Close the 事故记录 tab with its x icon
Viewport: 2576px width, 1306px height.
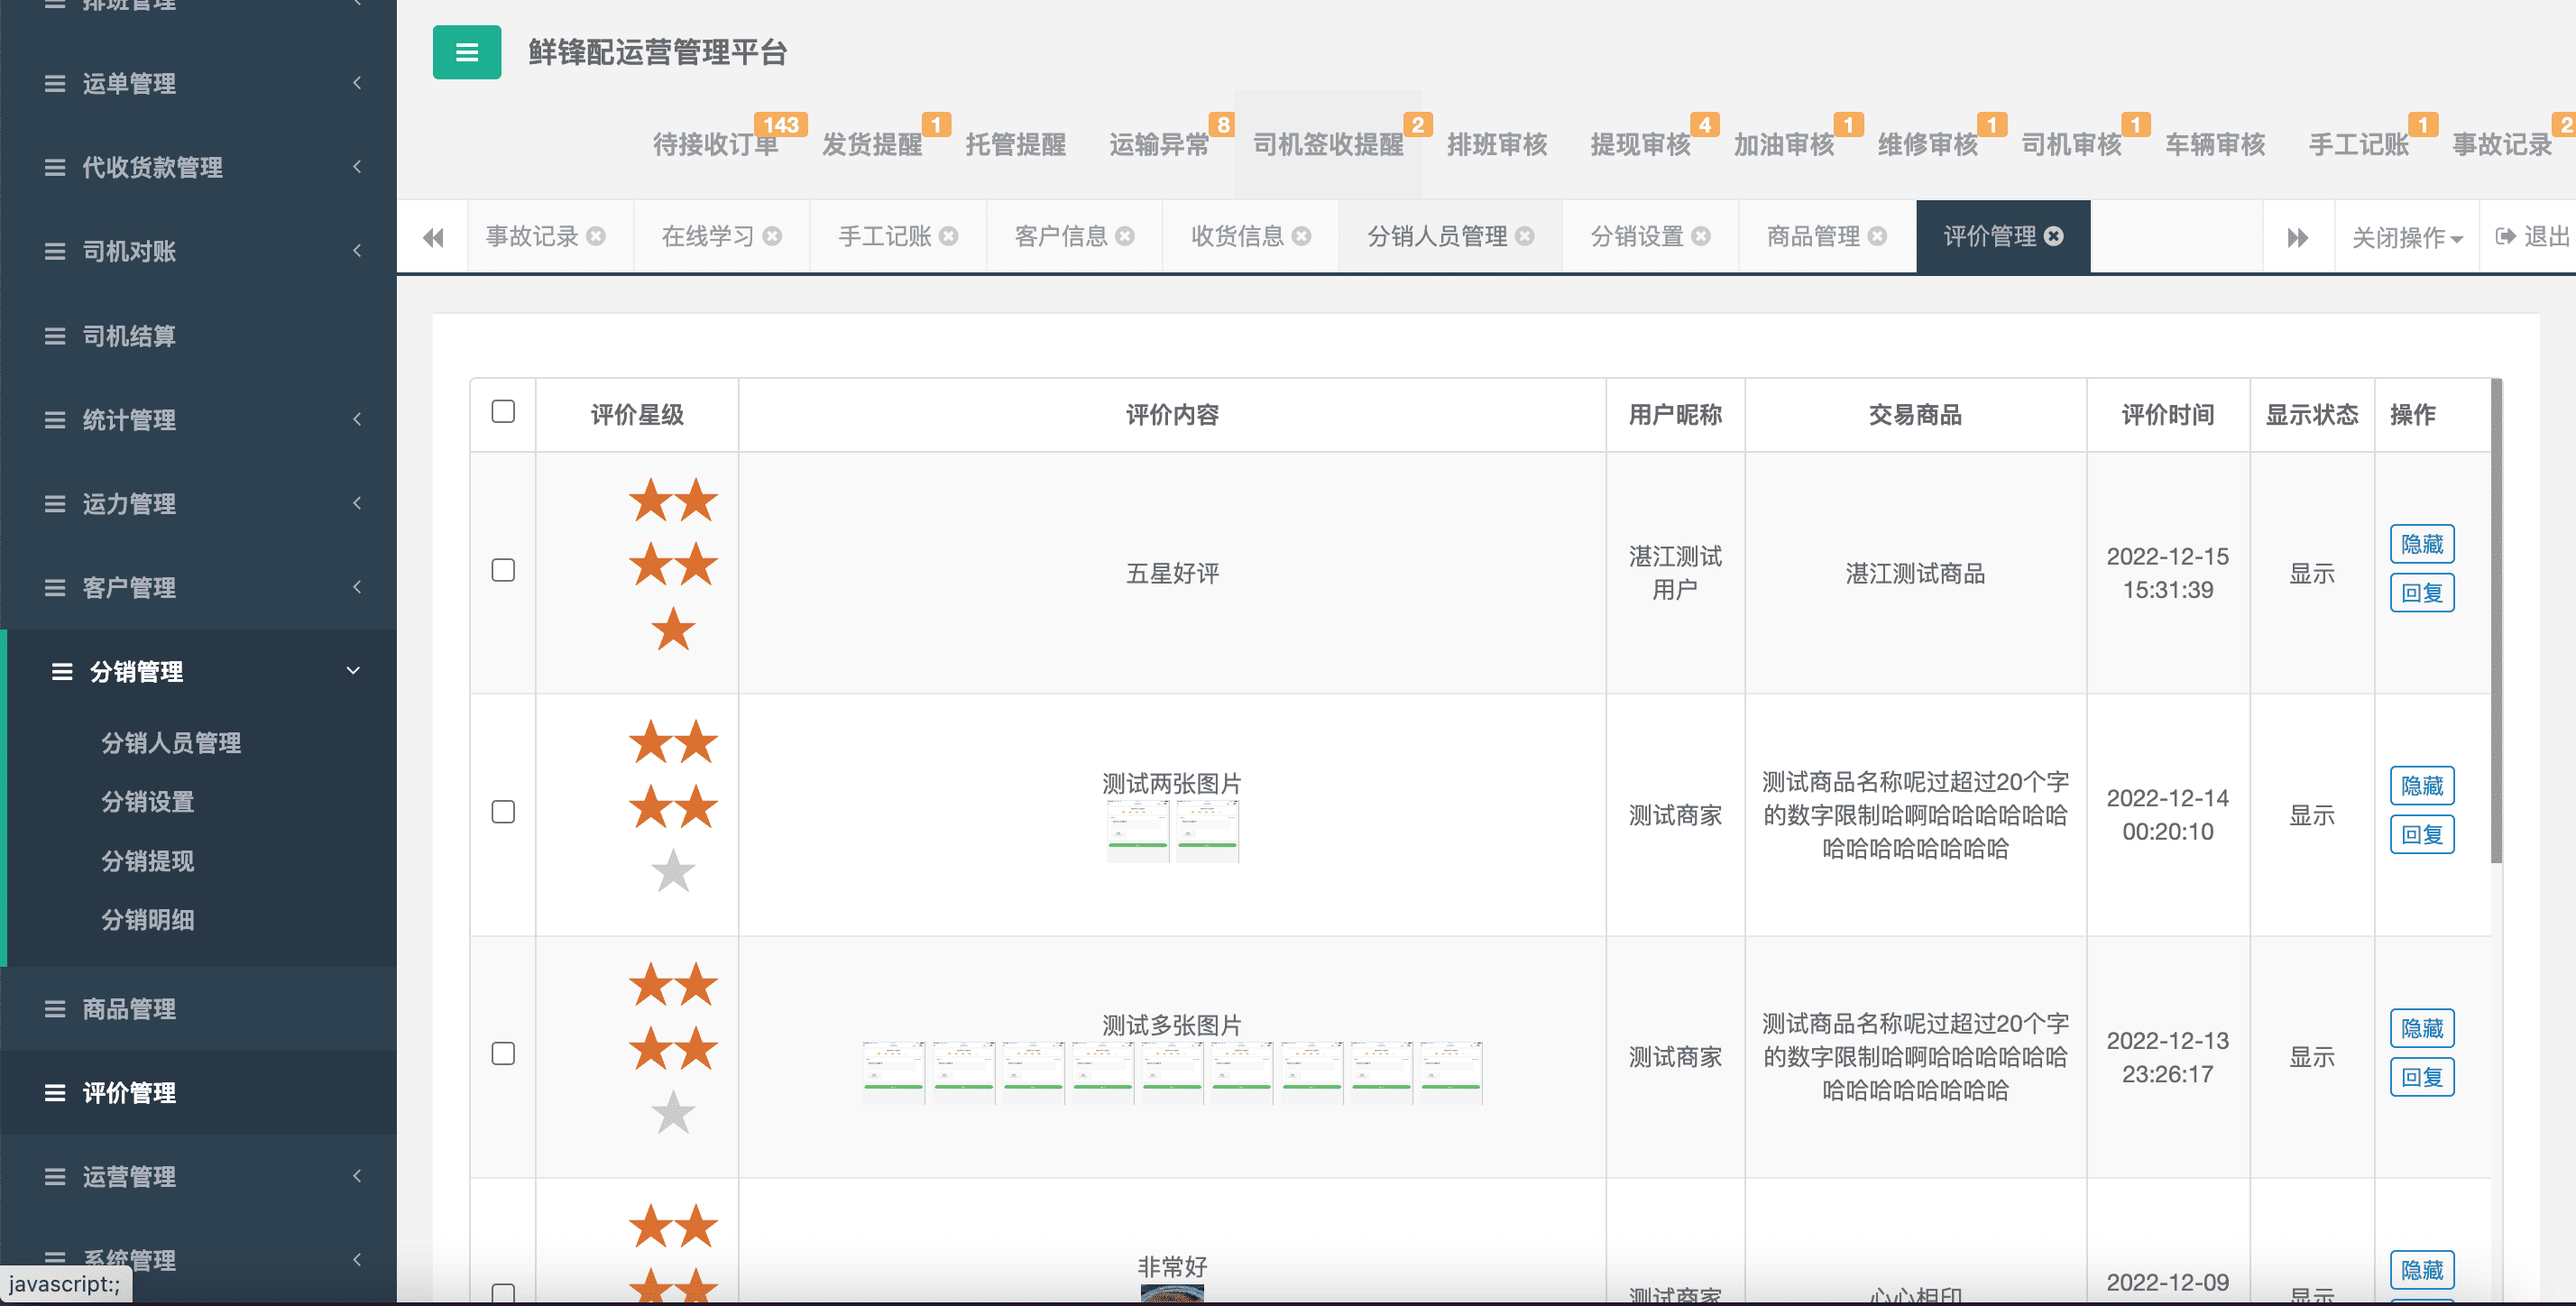tap(596, 236)
